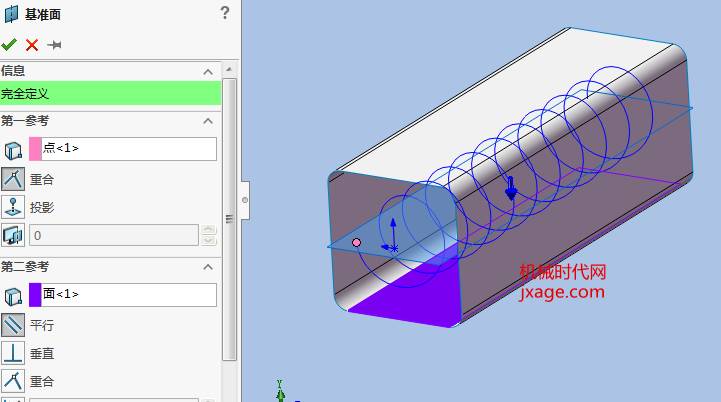Increase the value with the stepper up arrow
The image size is (721, 402).
208,230
